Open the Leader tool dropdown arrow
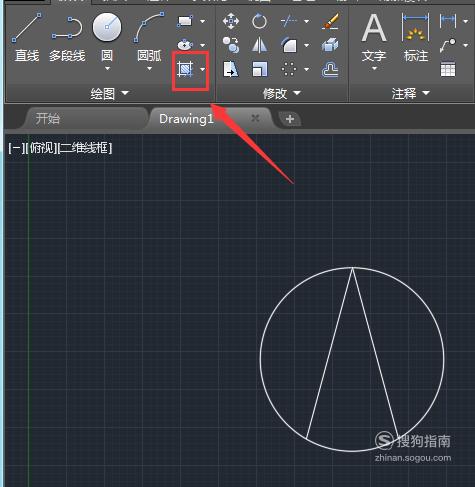Viewport: 475px width, 487px height. (x=466, y=45)
